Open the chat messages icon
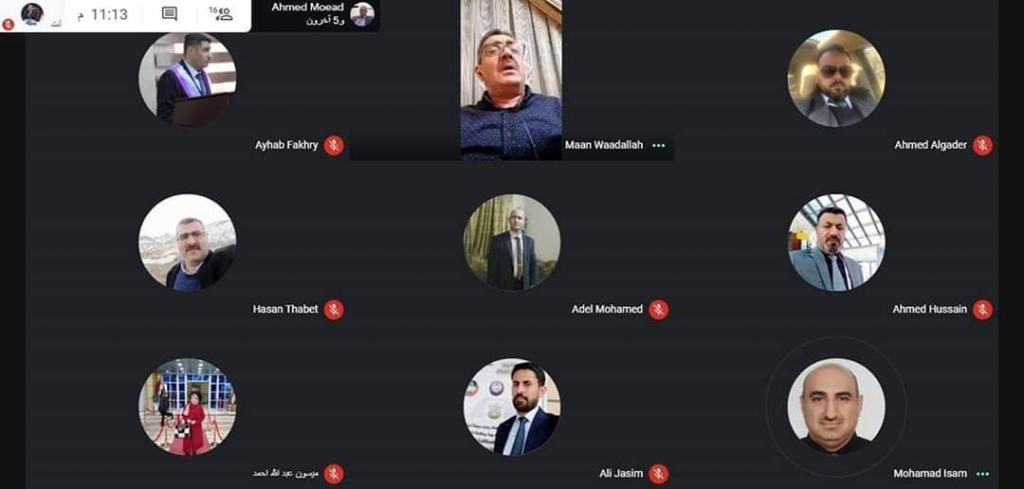 pyautogui.click(x=169, y=14)
